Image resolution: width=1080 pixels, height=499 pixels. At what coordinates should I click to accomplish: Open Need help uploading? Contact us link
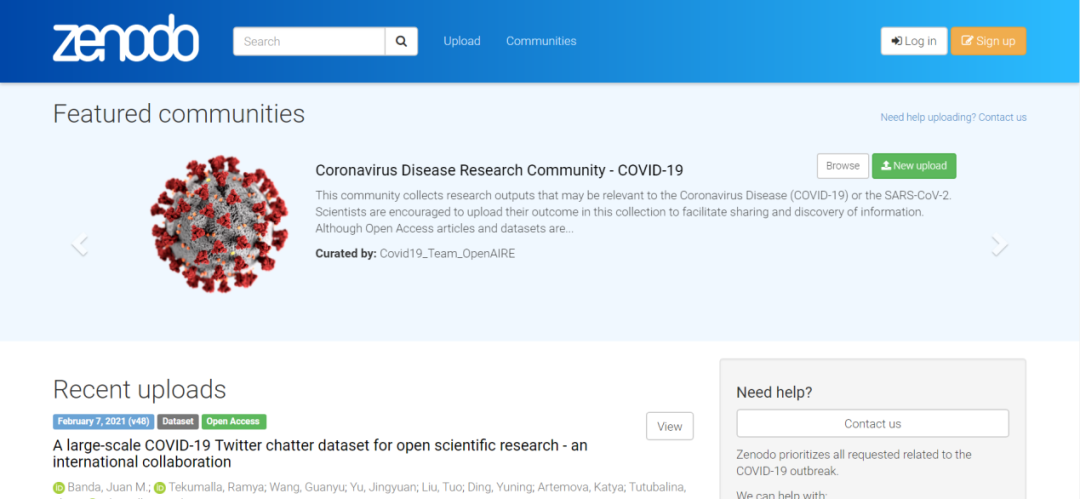(953, 117)
